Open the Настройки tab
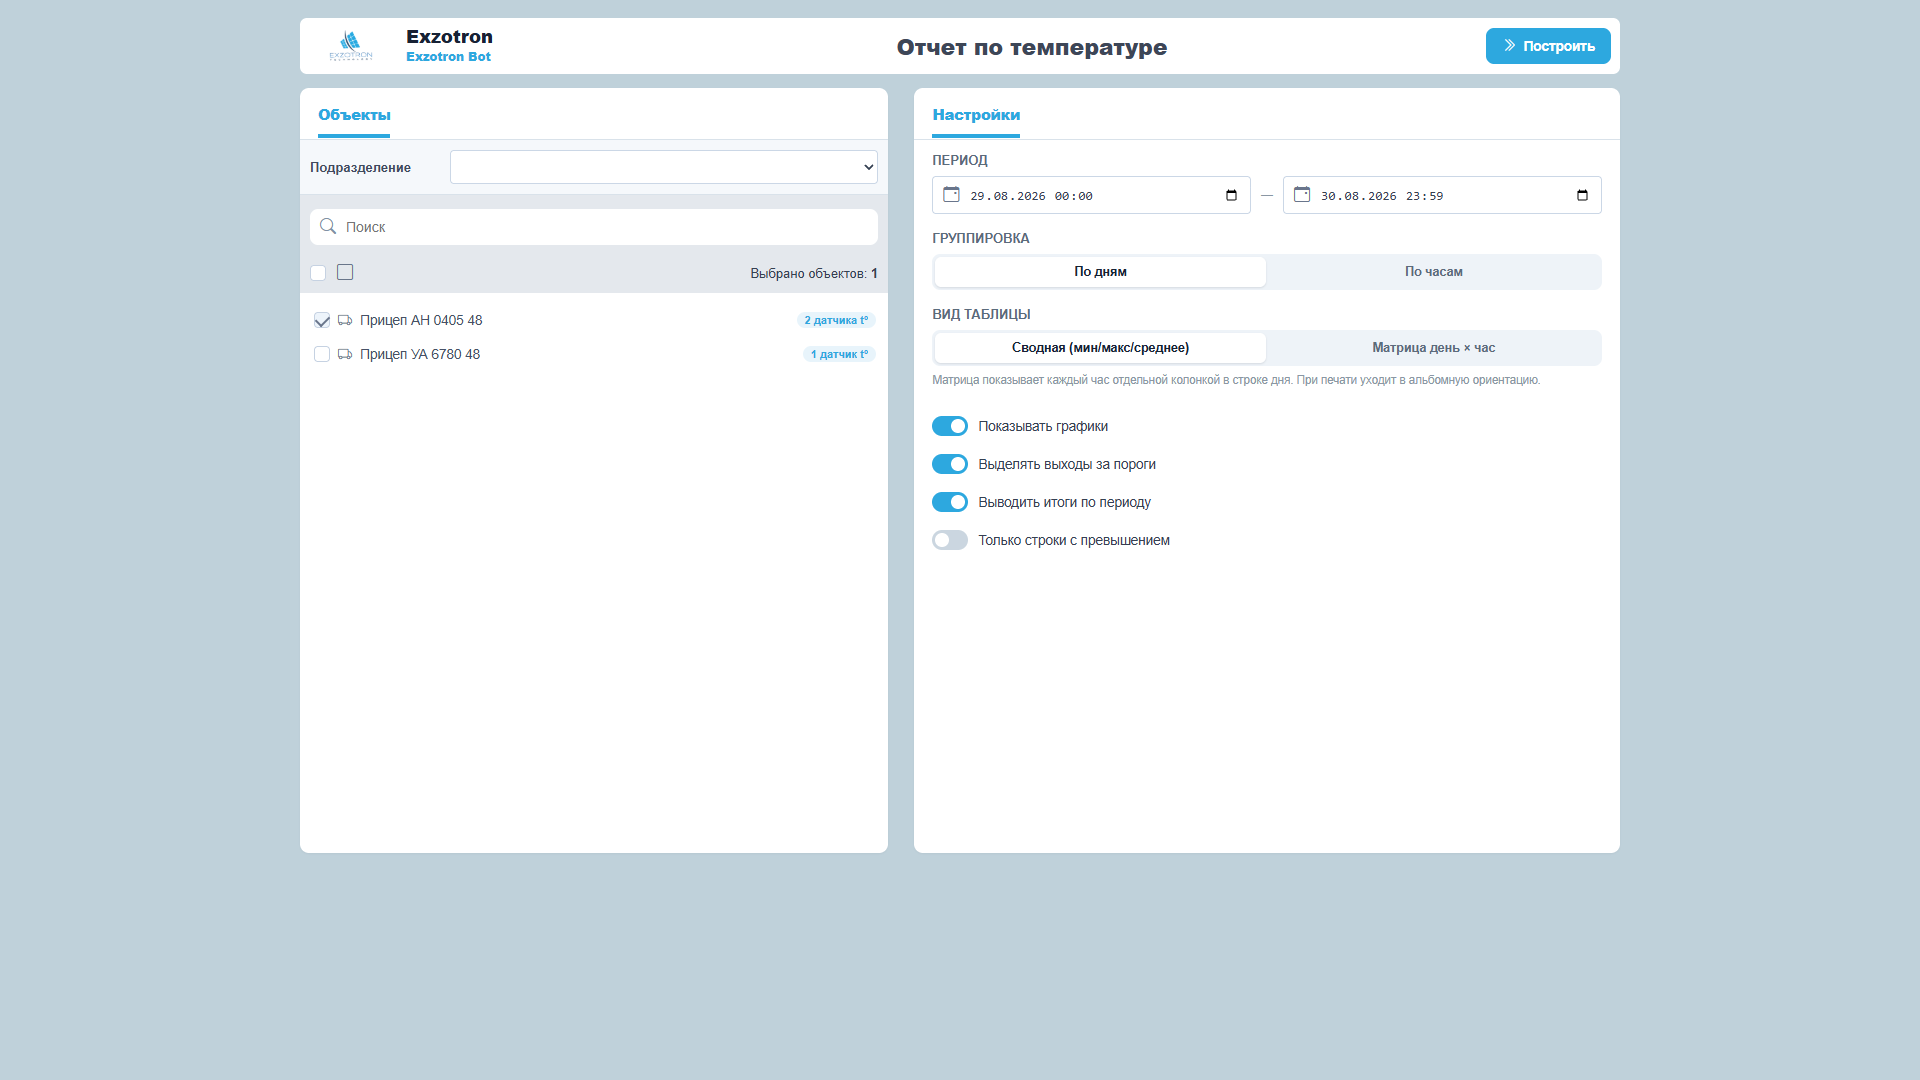This screenshot has height=1080, width=1920. (x=976, y=115)
